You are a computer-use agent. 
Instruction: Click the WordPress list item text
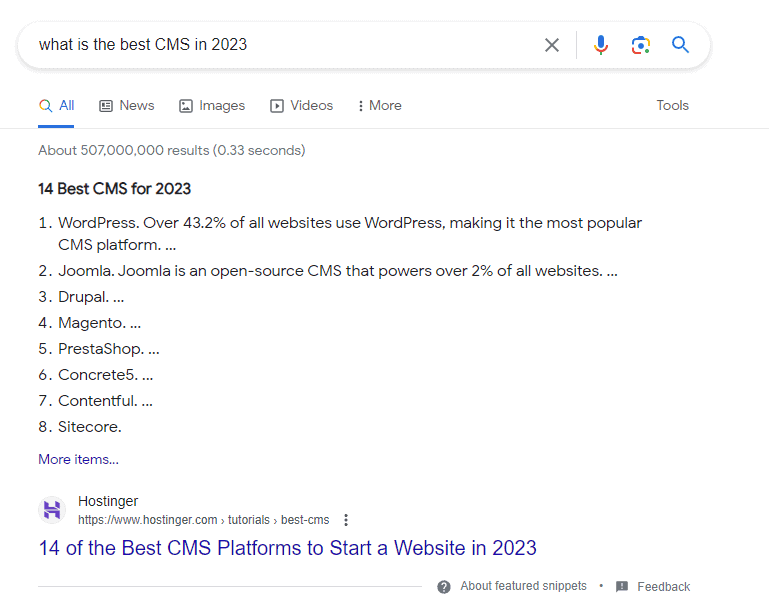pyautogui.click(x=350, y=233)
